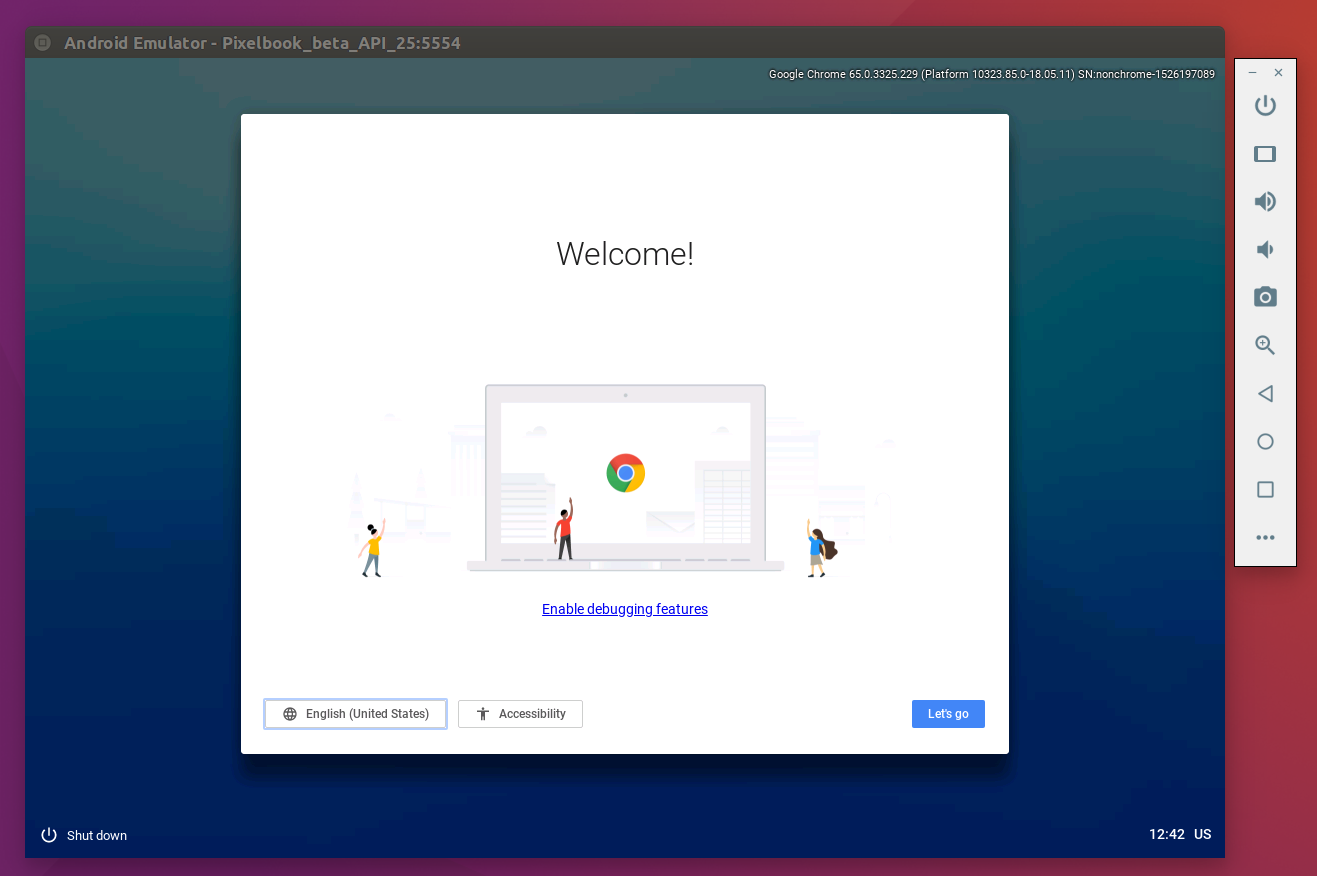Take a screenshot with the camera icon
This screenshot has height=876, width=1317.
[x=1265, y=297]
